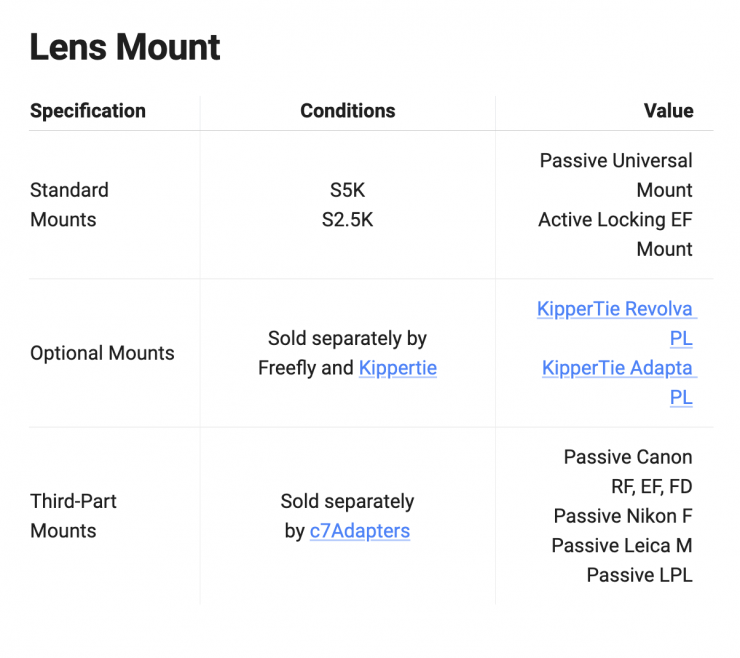740x658 pixels.
Task: Select the Passive Universal Mount value
Action: pos(616,175)
